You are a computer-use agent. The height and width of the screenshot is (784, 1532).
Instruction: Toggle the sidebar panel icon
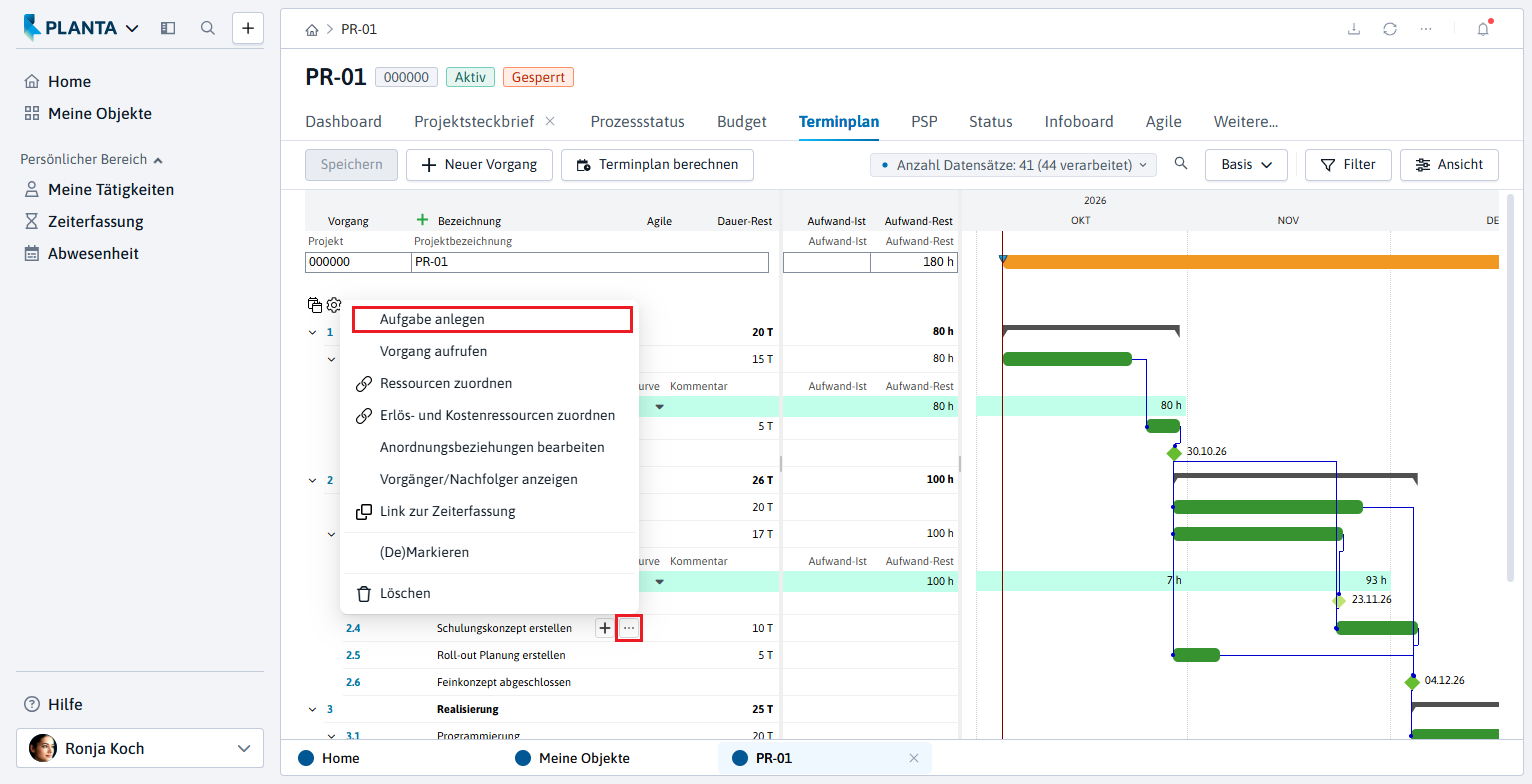(x=168, y=28)
